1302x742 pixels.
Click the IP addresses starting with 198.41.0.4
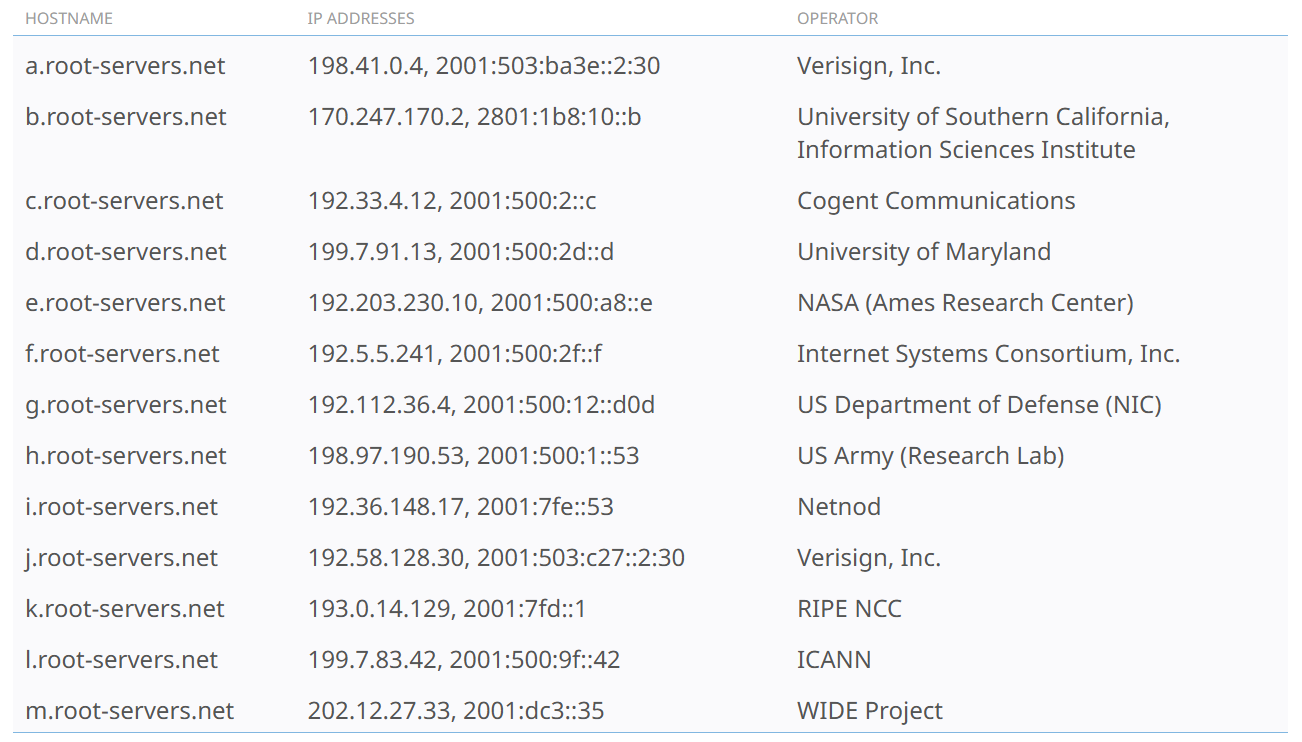[x=484, y=66]
